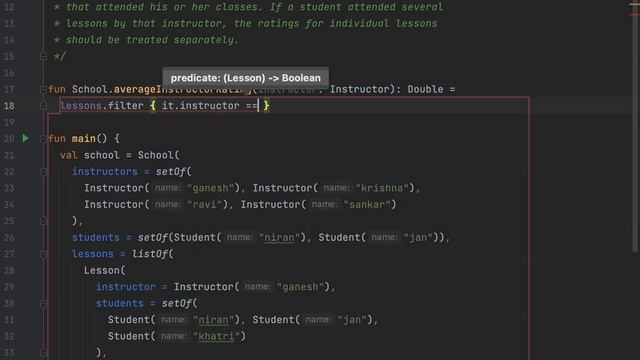Click line number 28 in the gutter

[x=9, y=270]
